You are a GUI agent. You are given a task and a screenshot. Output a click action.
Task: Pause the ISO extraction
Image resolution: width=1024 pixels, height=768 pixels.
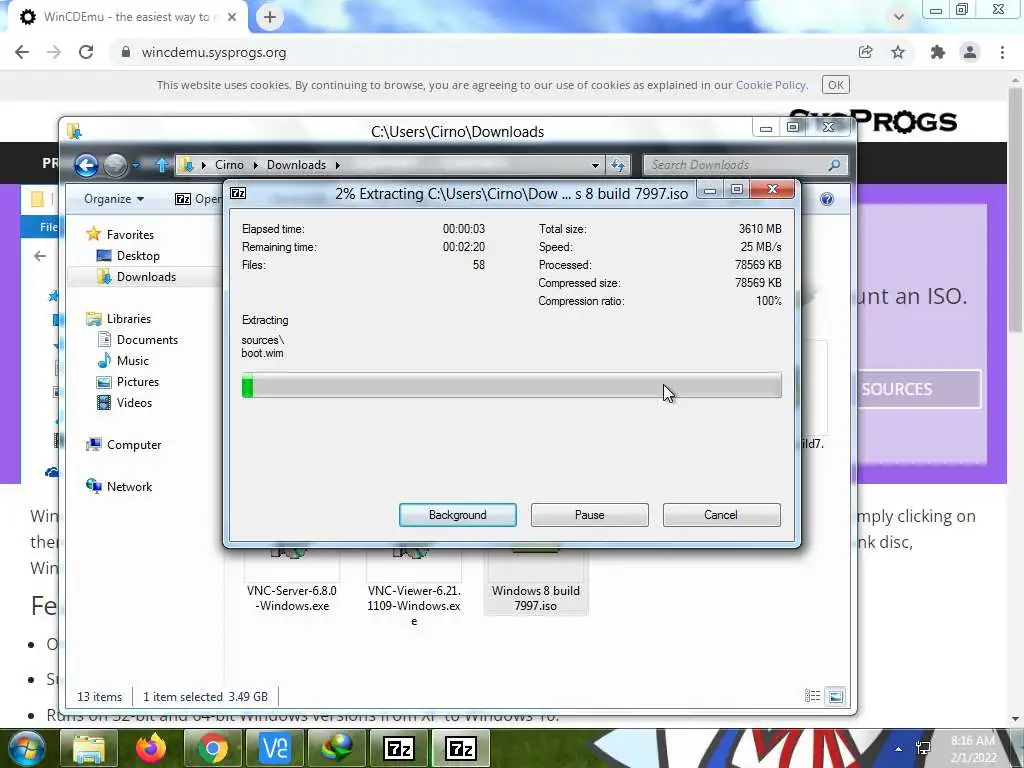click(589, 515)
